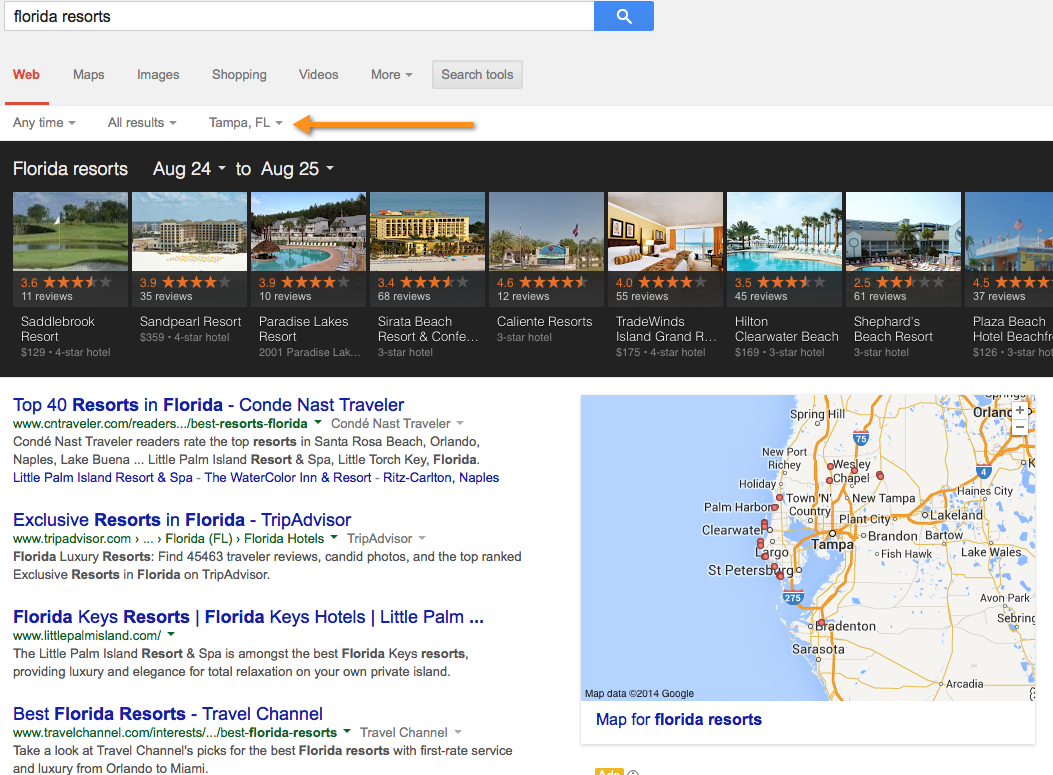Click the Sarasota label on the map
The width and height of the screenshot is (1053, 775).
pos(818,649)
